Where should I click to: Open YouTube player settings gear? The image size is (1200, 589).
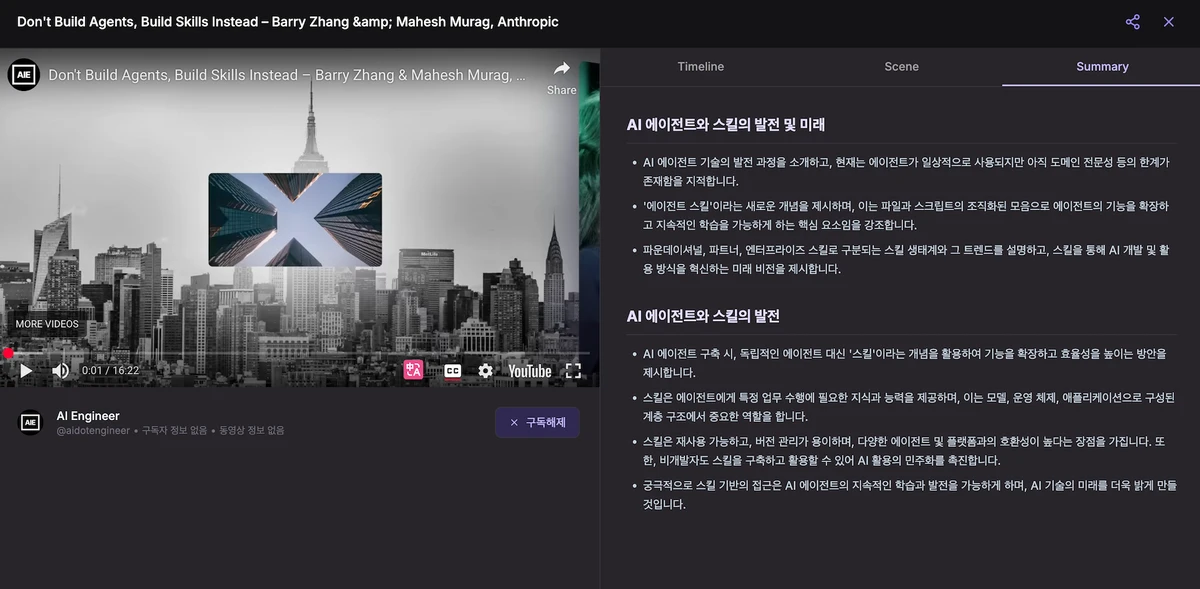pyautogui.click(x=485, y=371)
